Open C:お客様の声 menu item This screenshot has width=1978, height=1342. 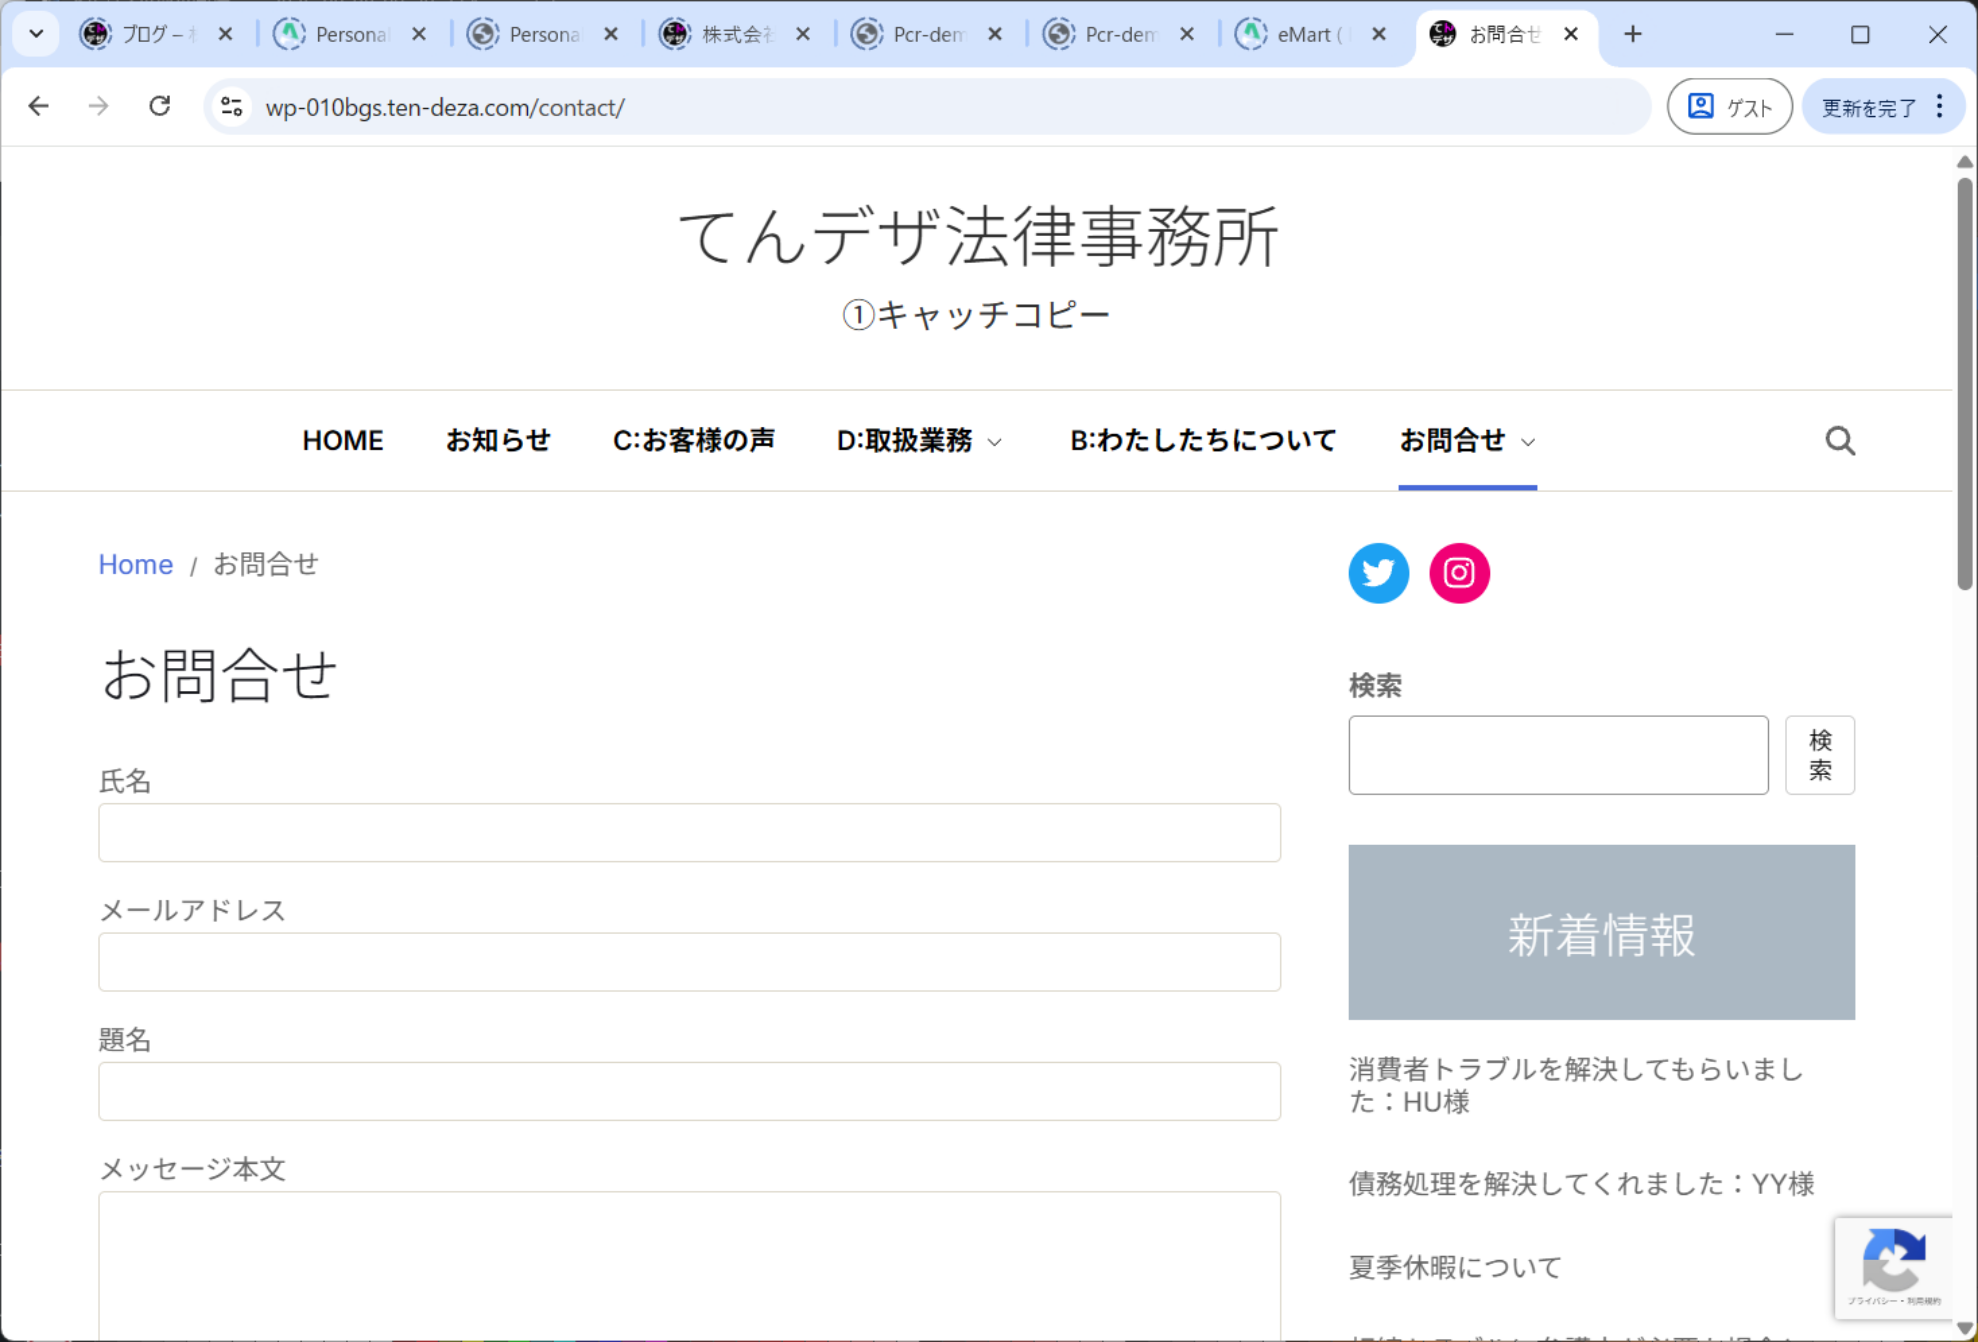(x=693, y=441)
